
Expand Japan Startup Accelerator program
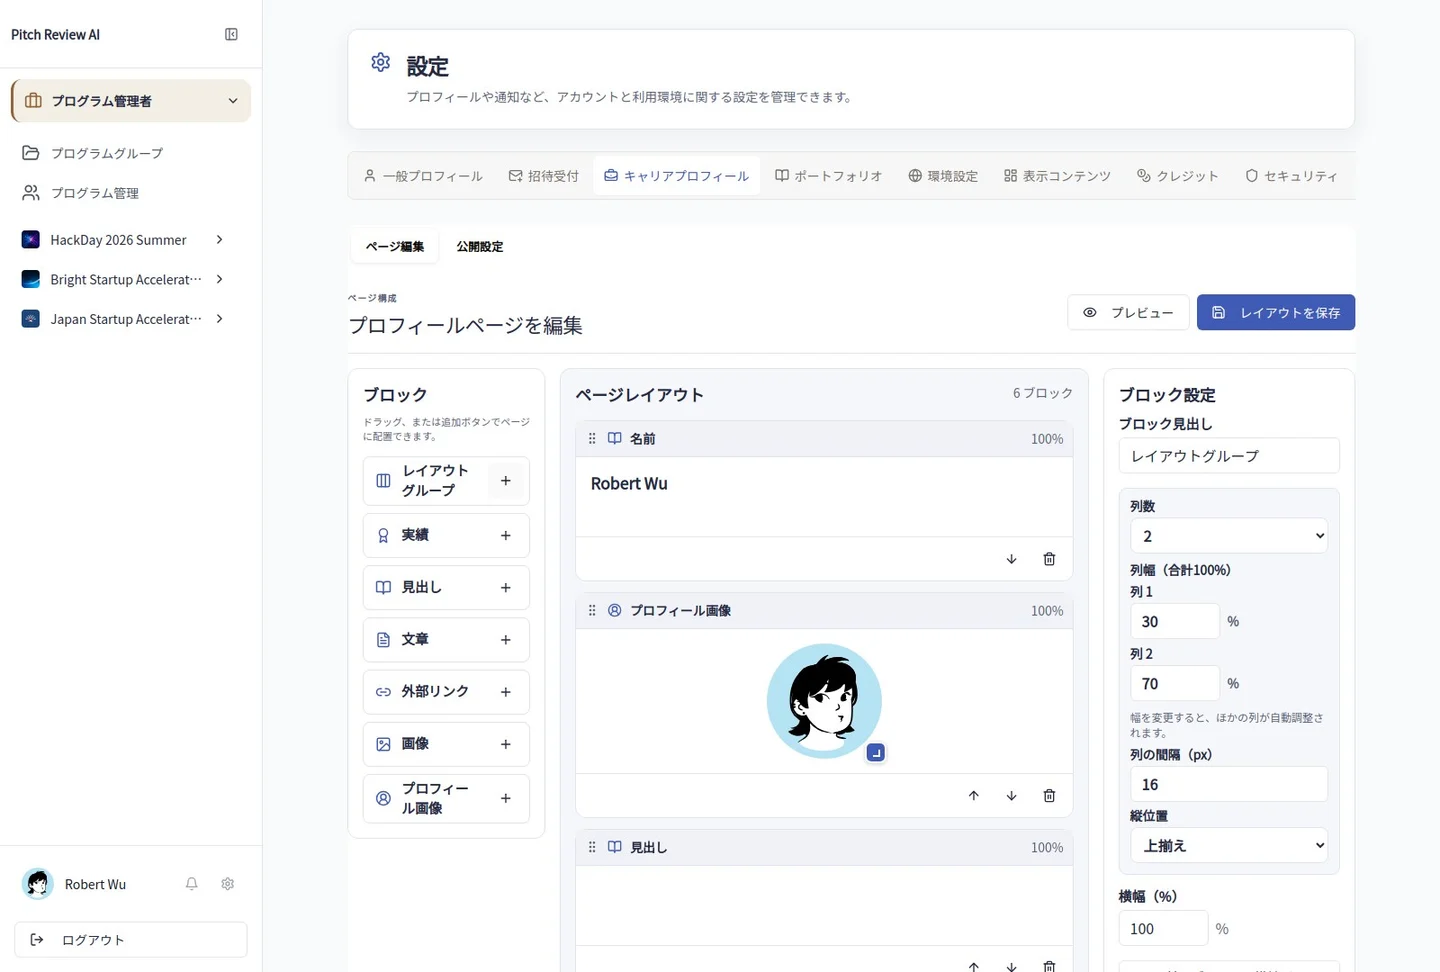pos(219,319)
